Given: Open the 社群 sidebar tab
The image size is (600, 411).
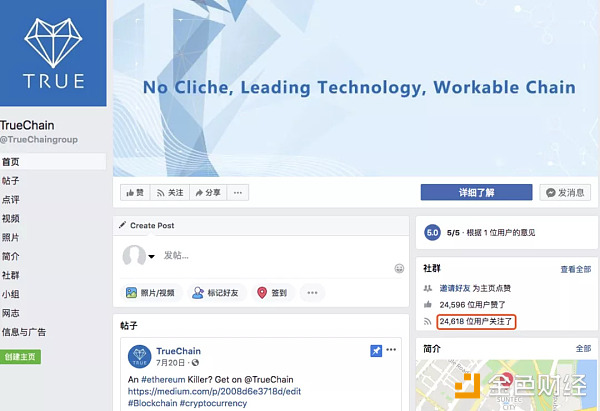Looking at the screenshot, I should (10, 275).
